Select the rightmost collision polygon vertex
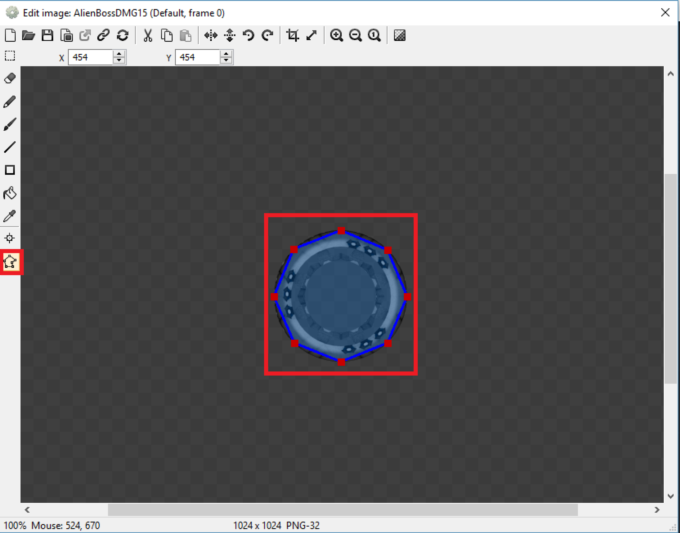The width and height of the screenshot is (680, 533). (x=407, y=297)
